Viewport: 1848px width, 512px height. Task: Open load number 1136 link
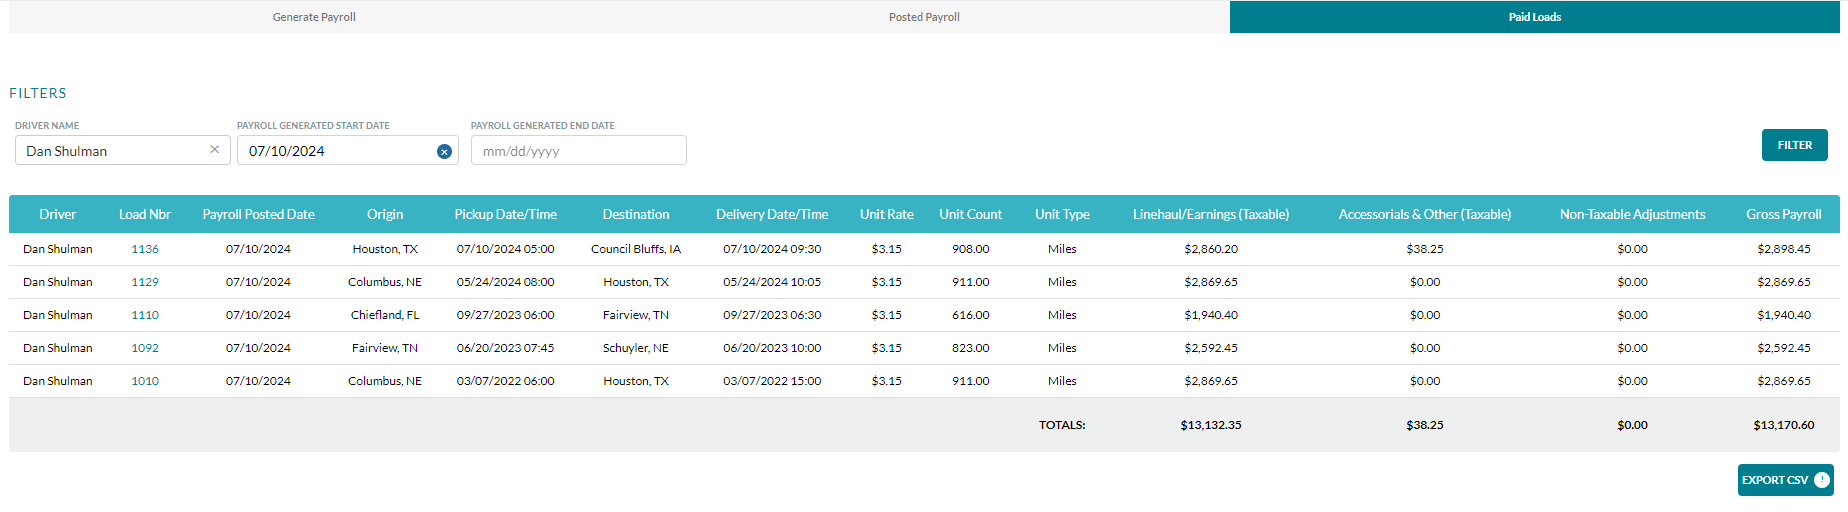coord(145,249)
